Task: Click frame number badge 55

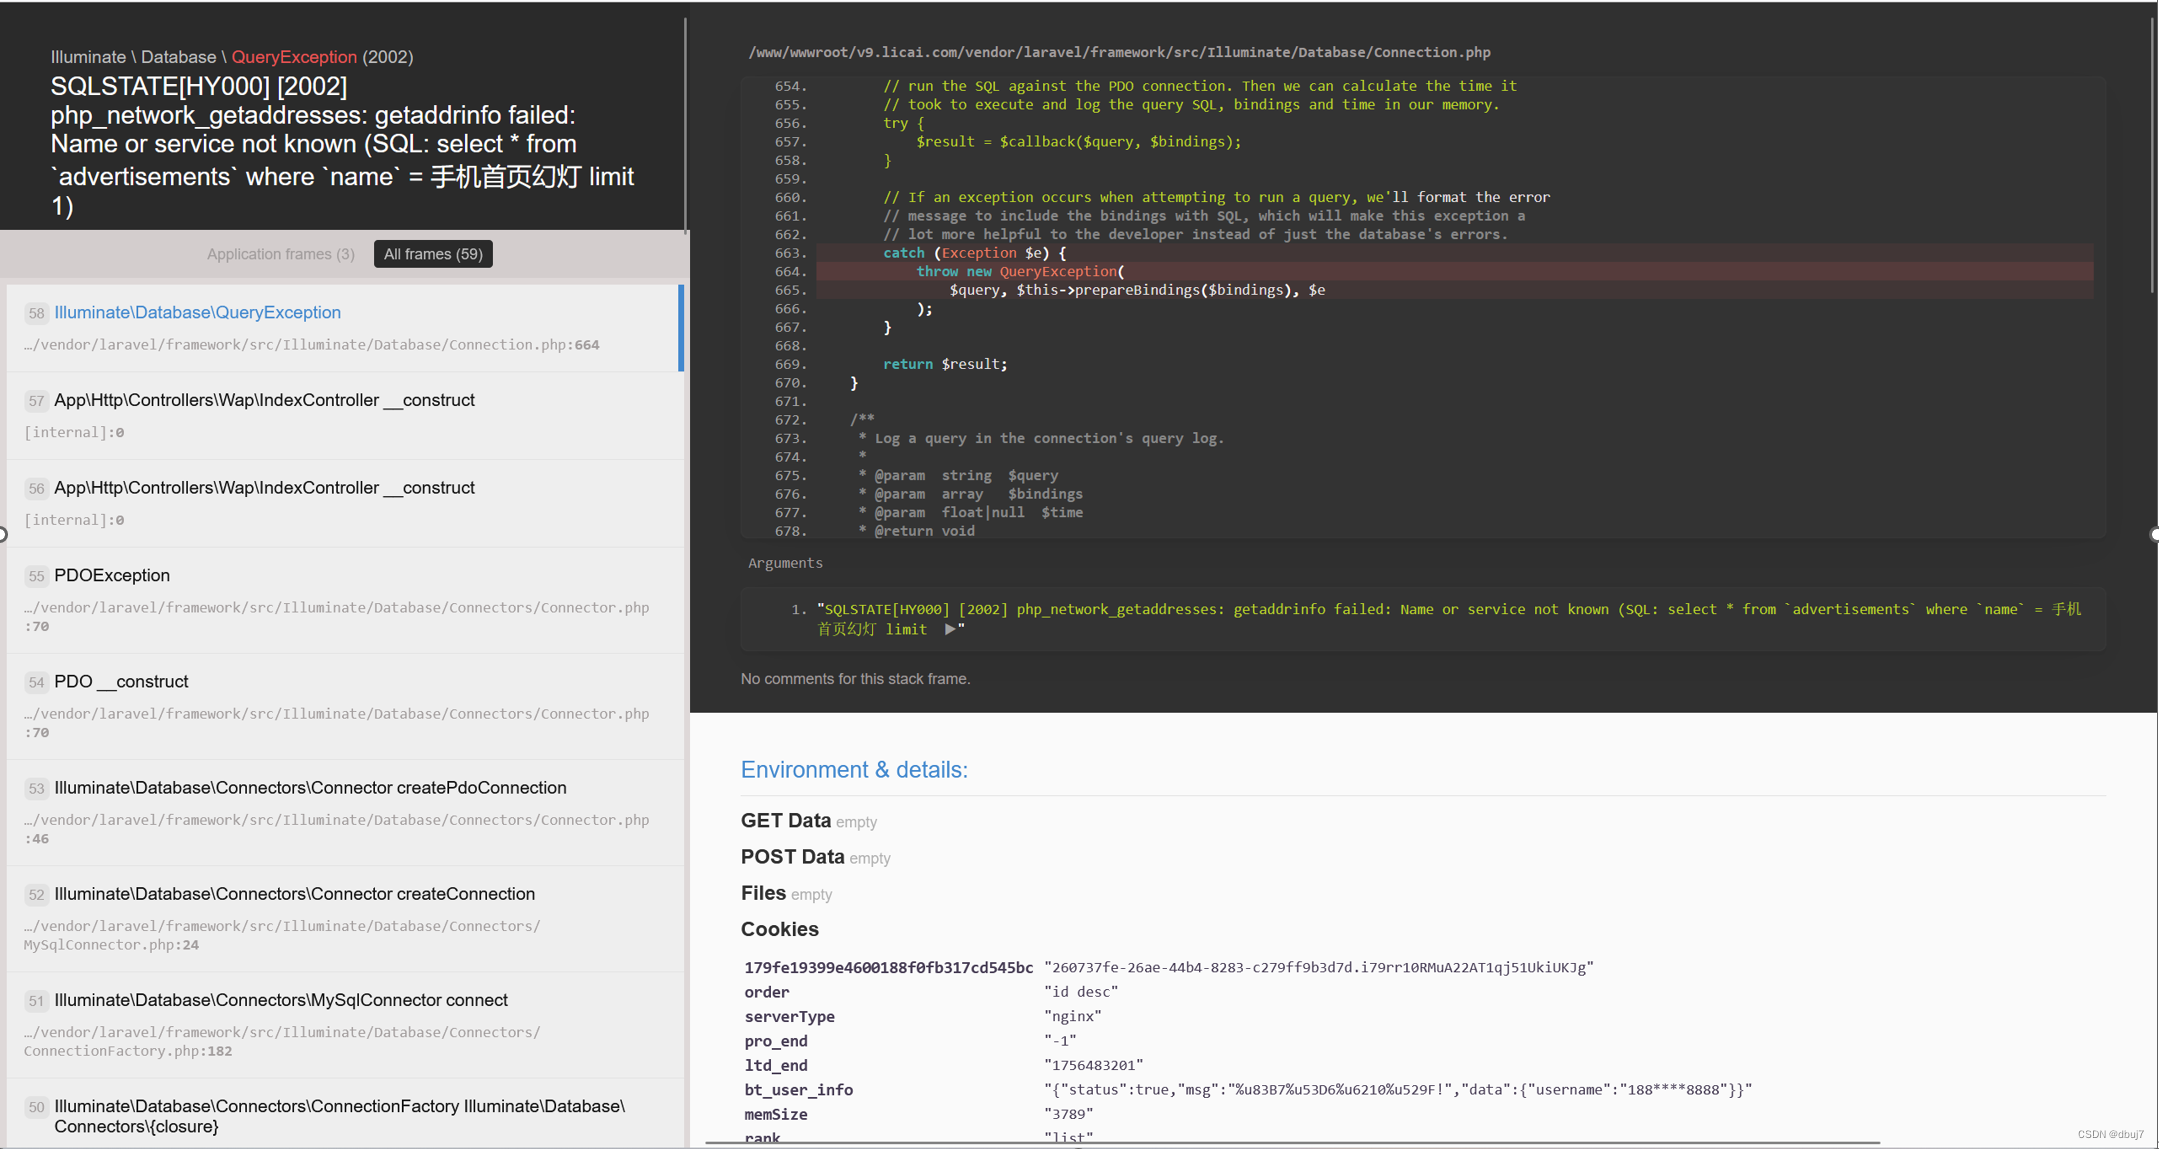Action: pos(36,576)
